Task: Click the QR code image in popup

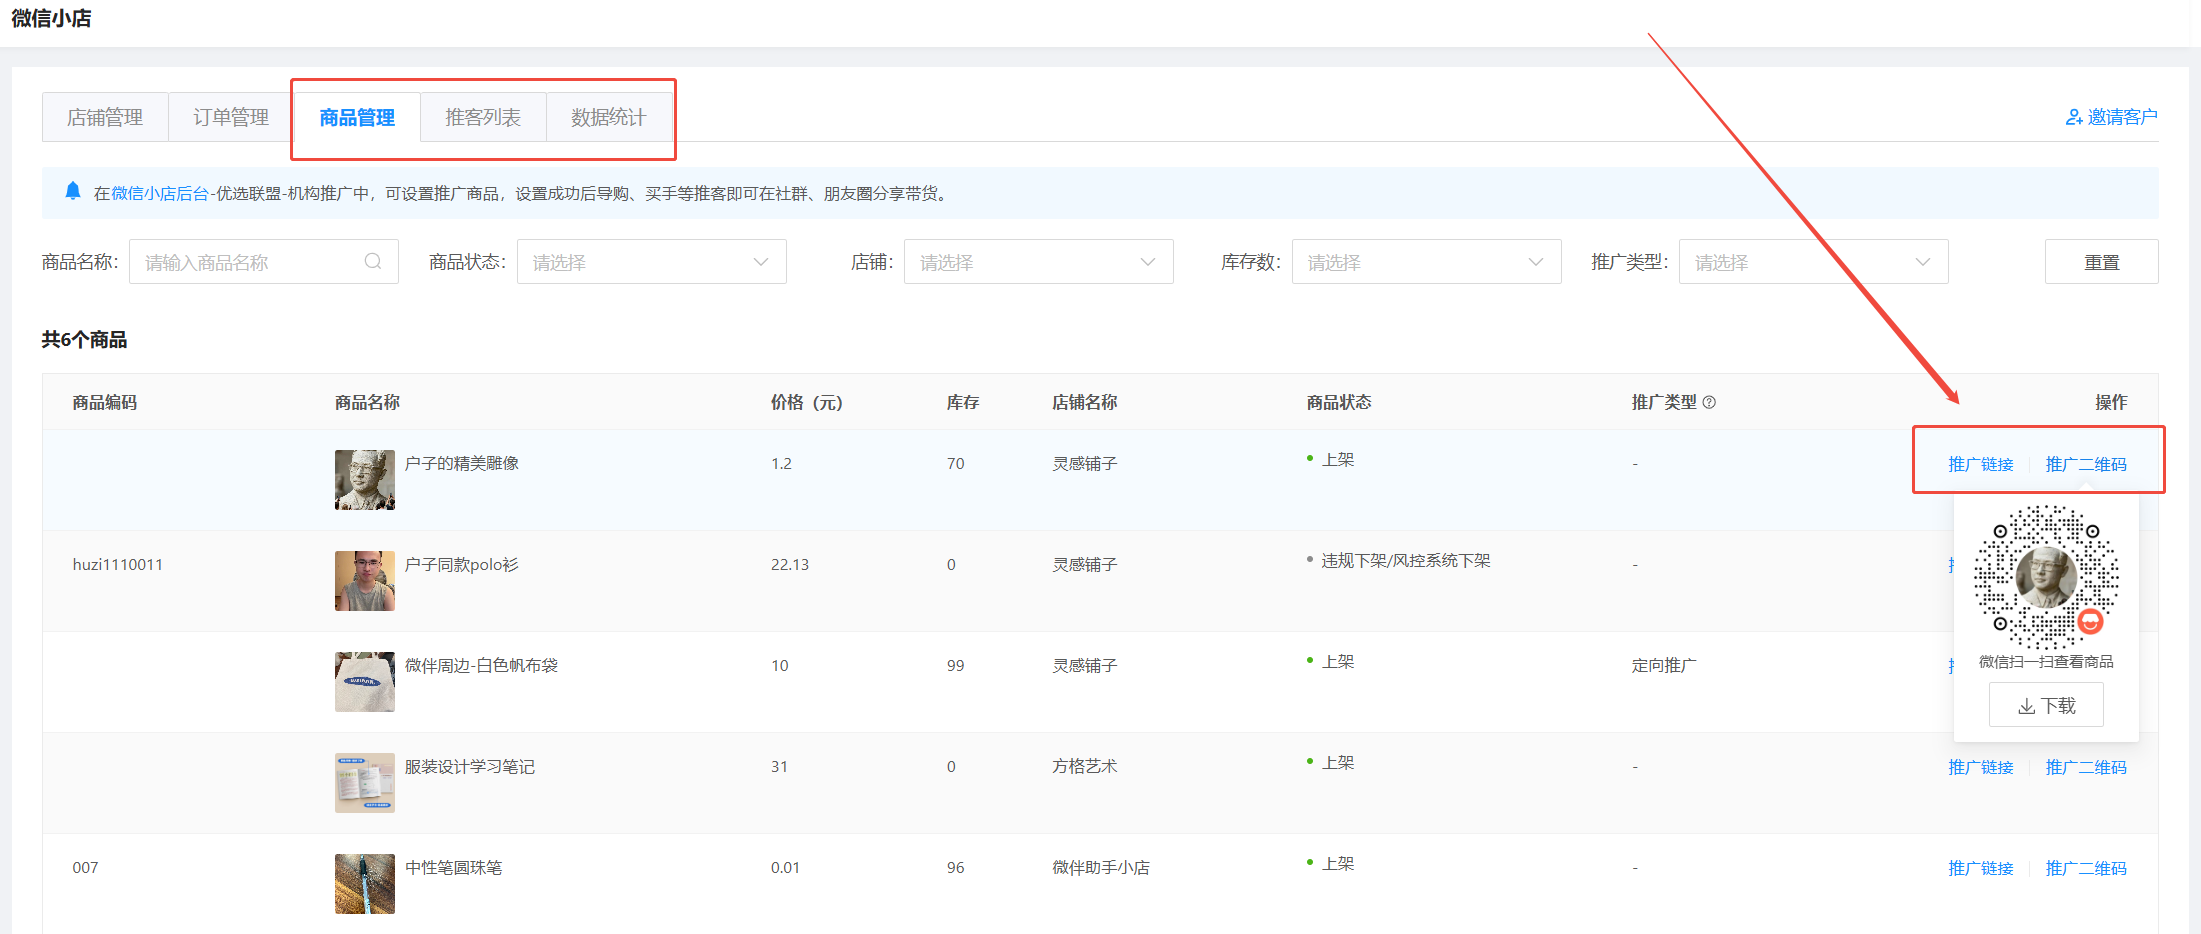Action: [2045, 577]
